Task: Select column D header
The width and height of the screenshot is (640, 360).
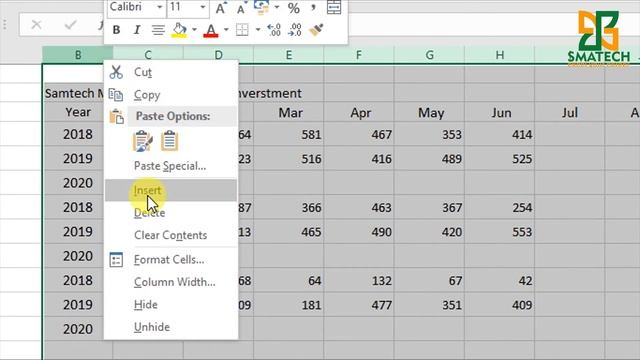Action: 218,55
